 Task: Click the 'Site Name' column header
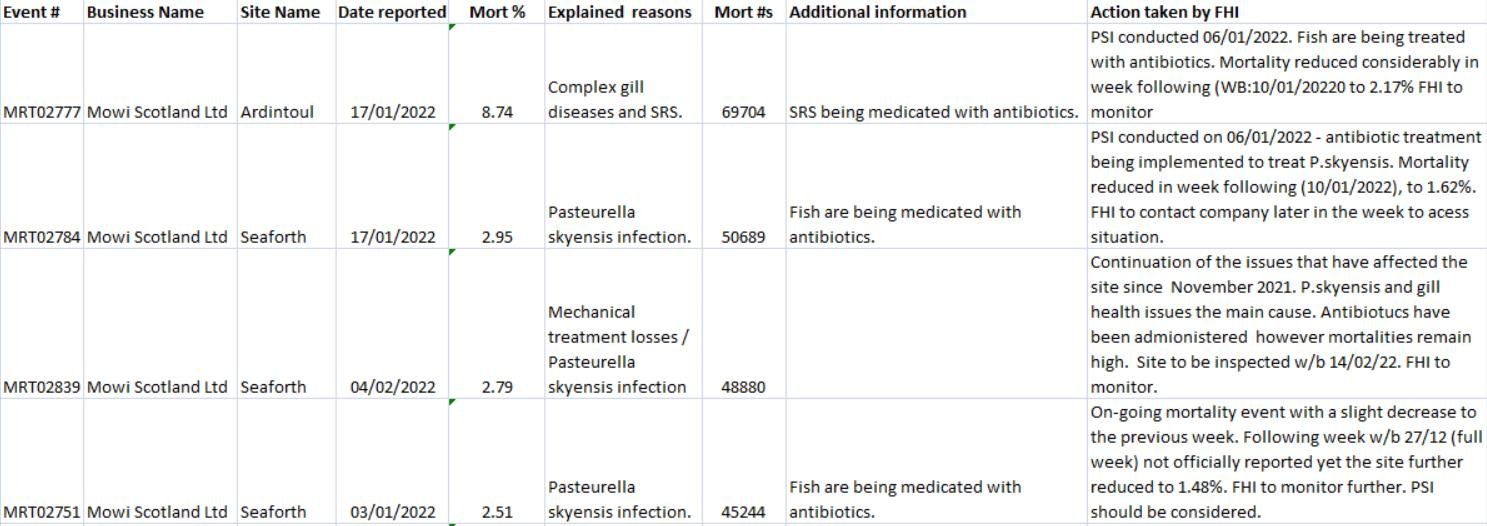(280, 12)
